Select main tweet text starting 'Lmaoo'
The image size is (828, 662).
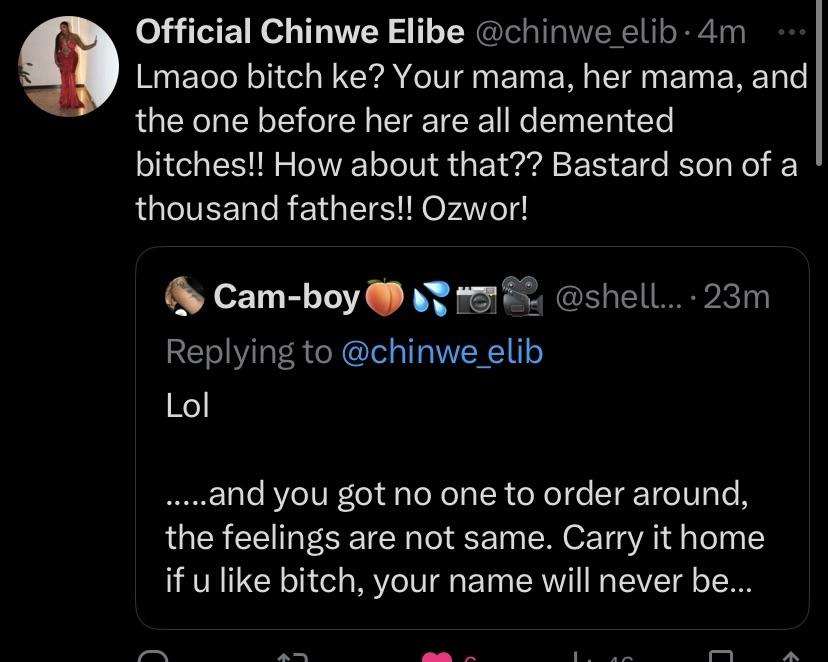click(x=472, y=142)
